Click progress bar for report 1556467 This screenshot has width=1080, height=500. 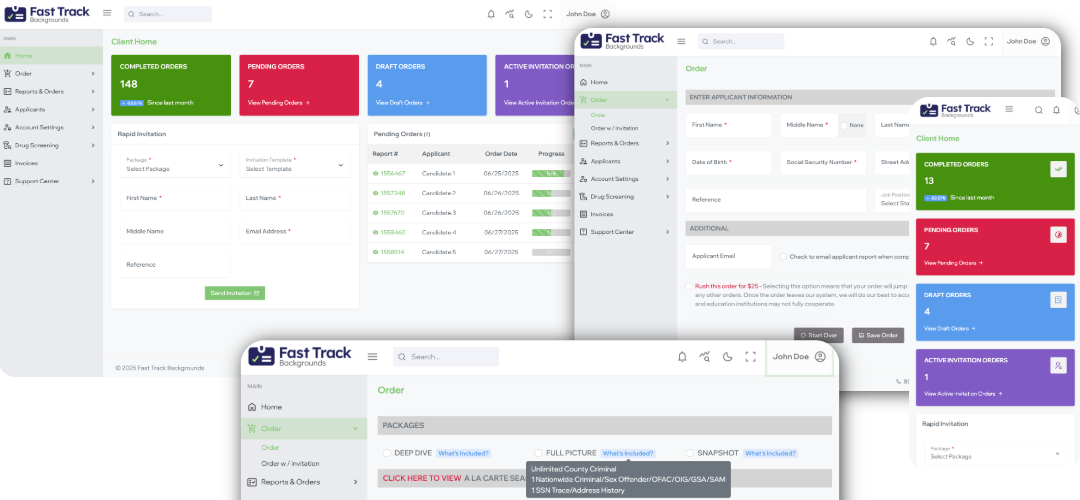551,173
